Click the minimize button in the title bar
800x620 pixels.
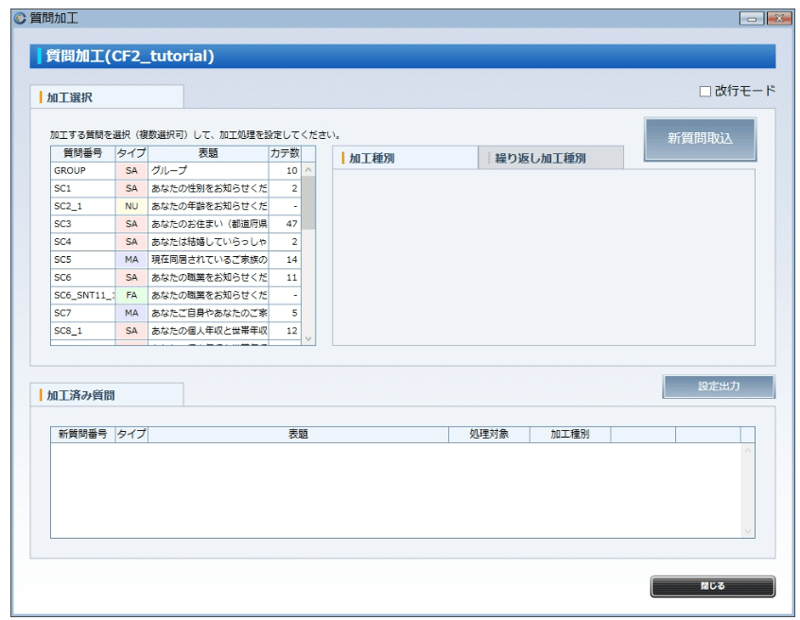752,16
